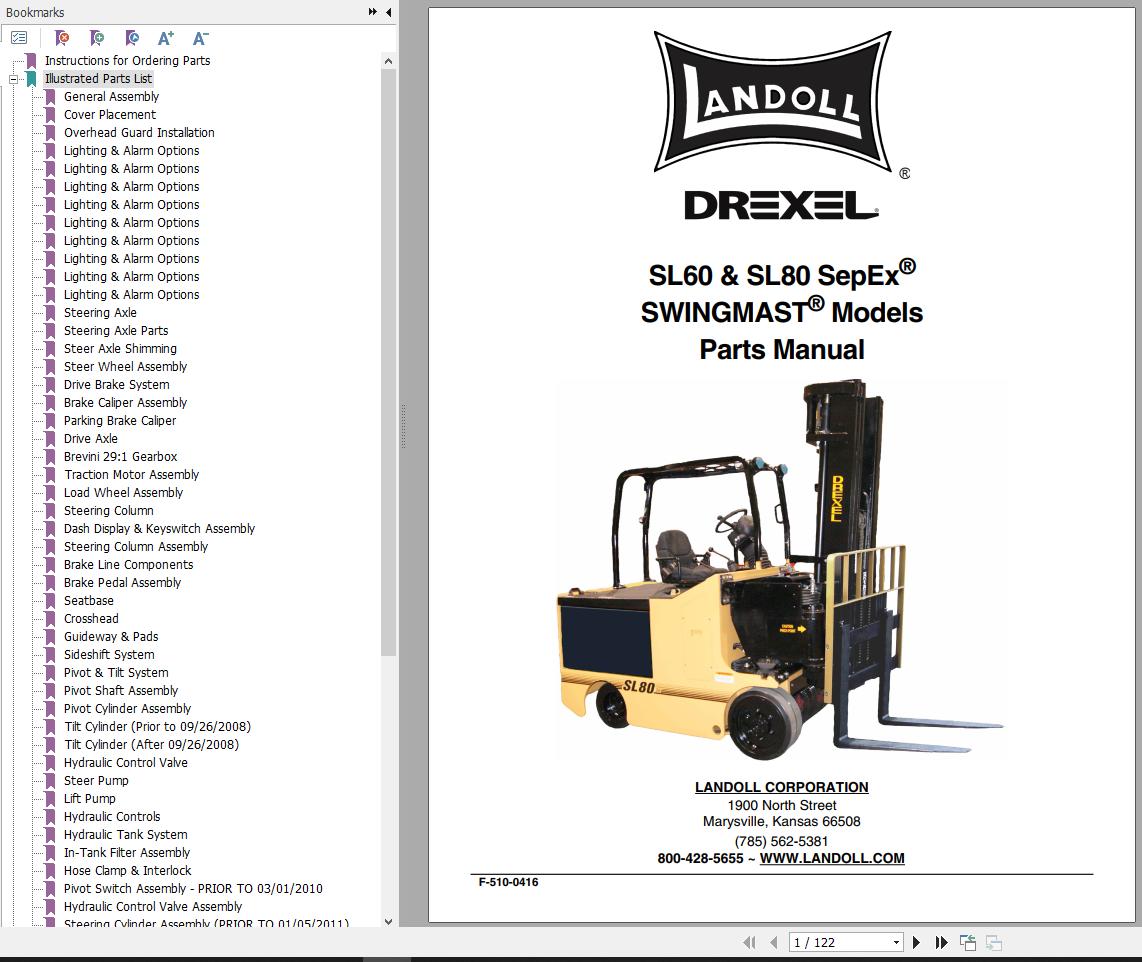View the Instructions for Ordering Parts section
1142x962 pixels.
[126, 60]
